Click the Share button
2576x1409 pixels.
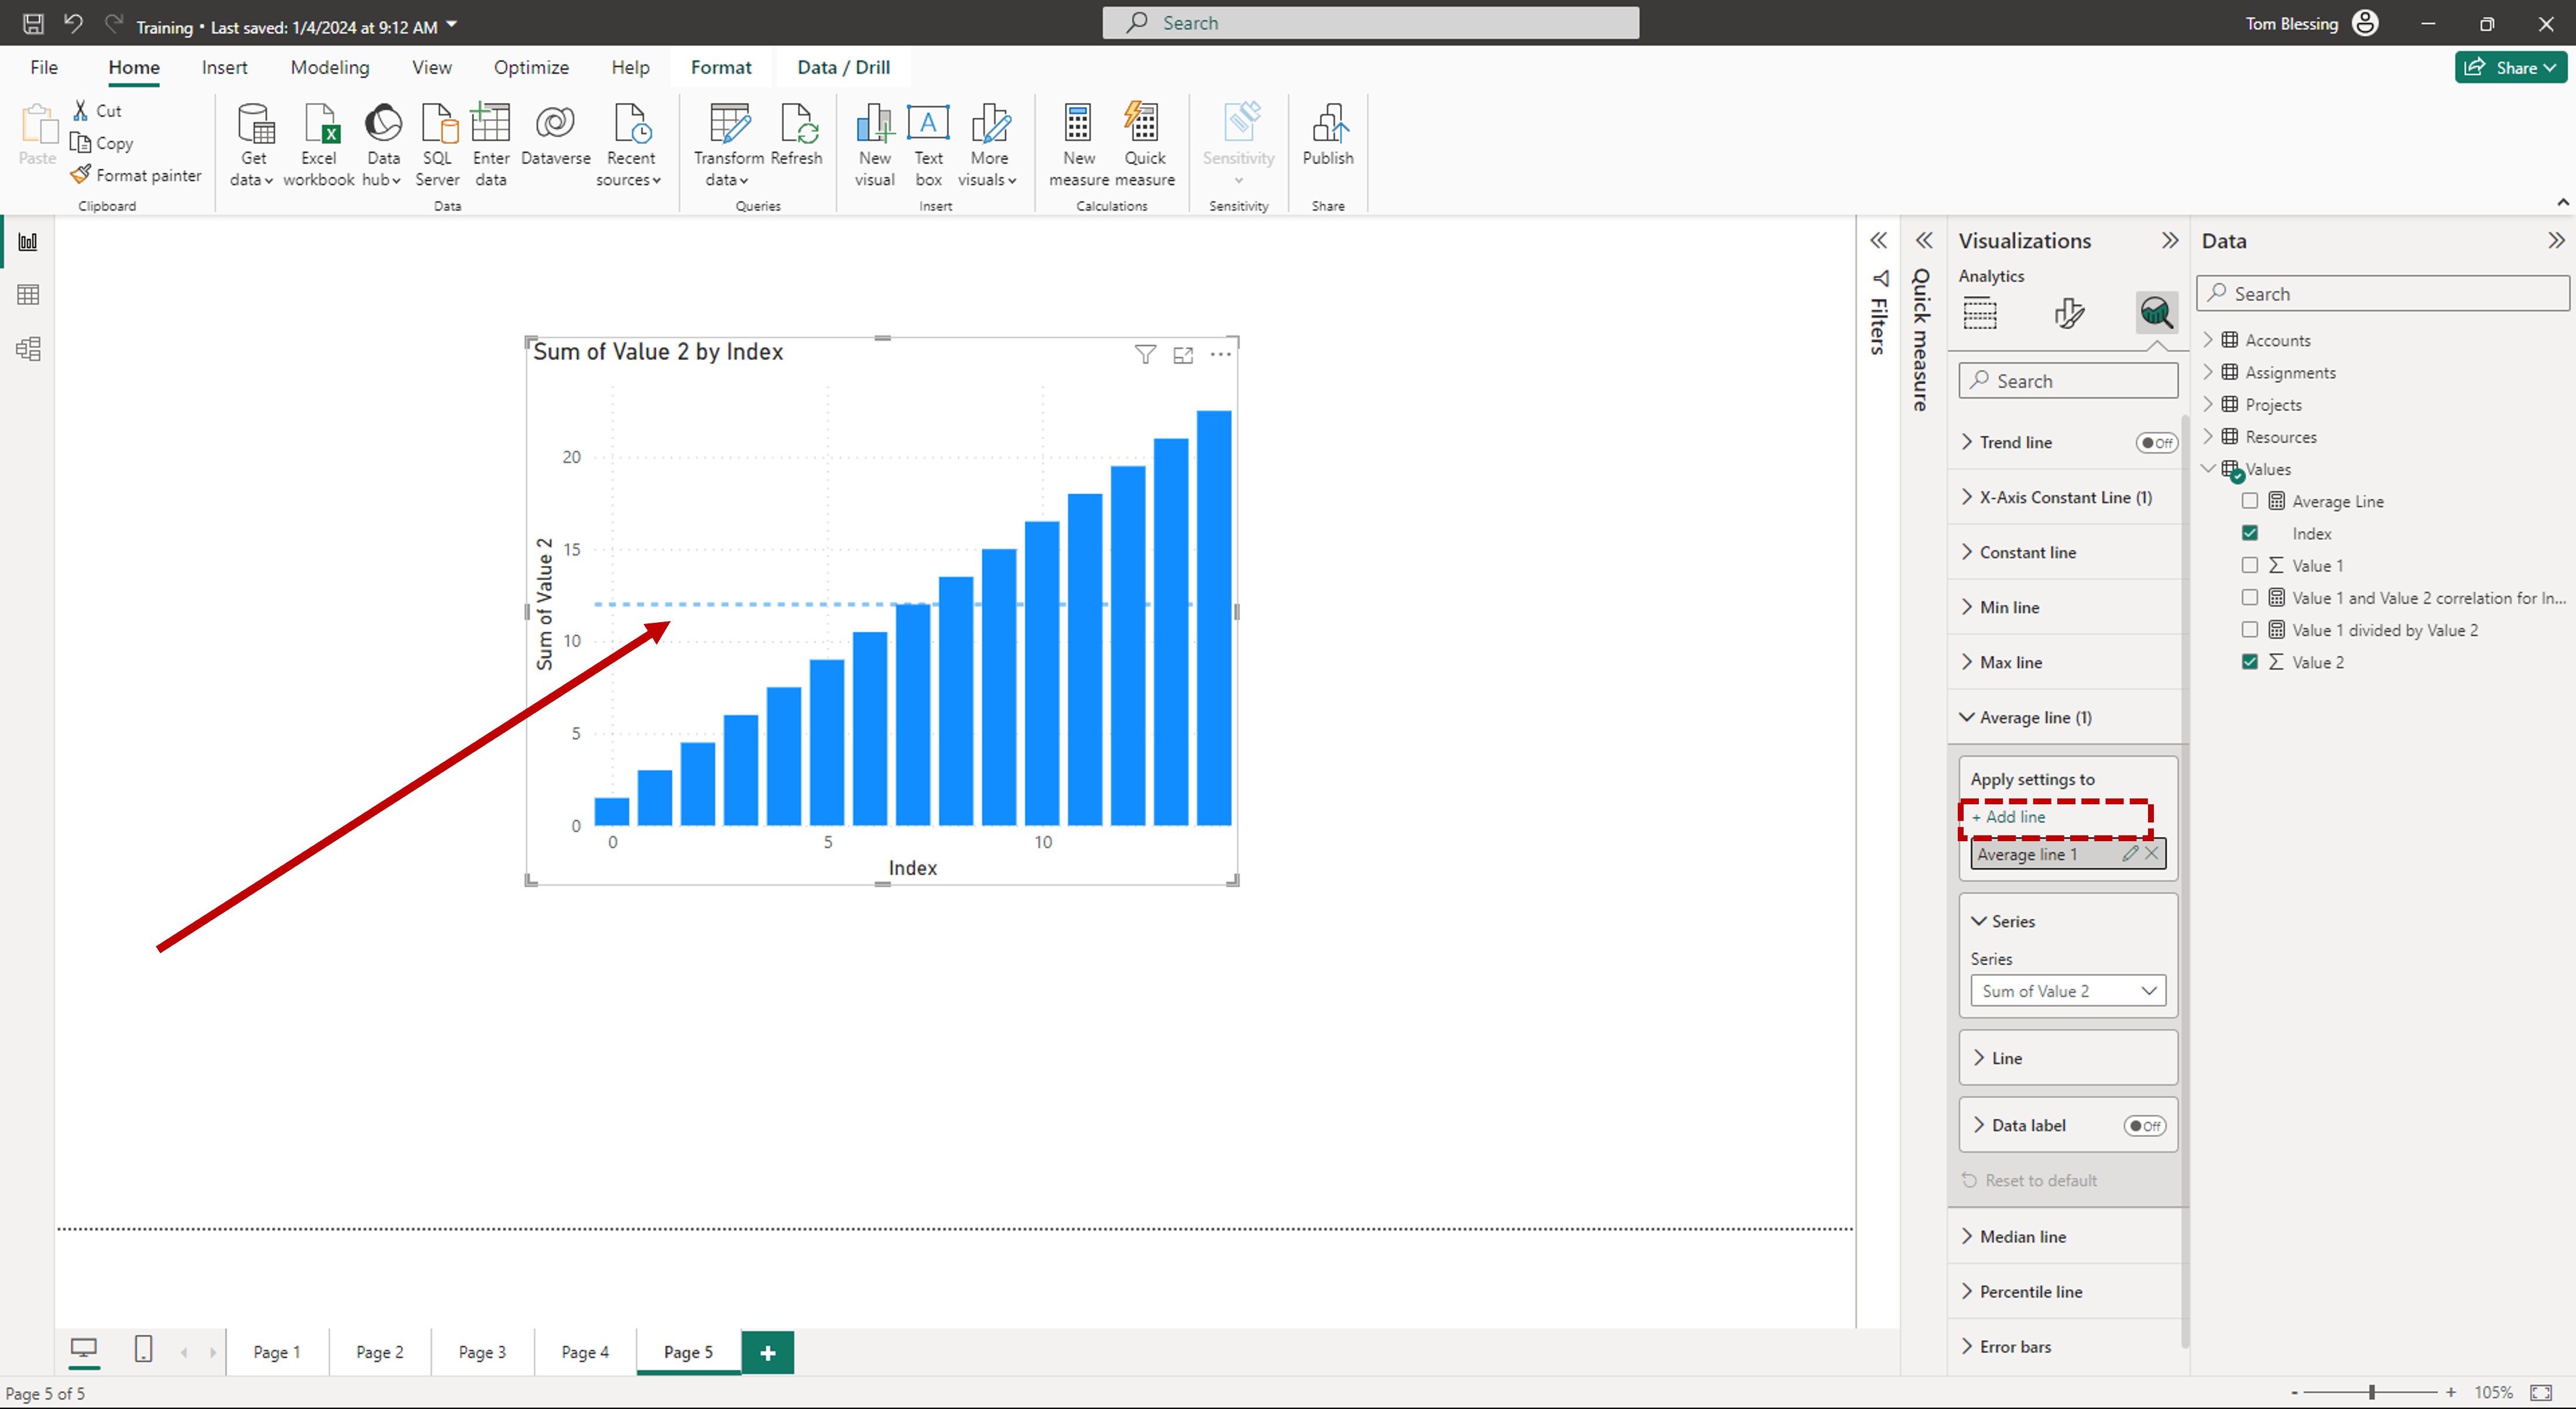(x=2510, y=67)
